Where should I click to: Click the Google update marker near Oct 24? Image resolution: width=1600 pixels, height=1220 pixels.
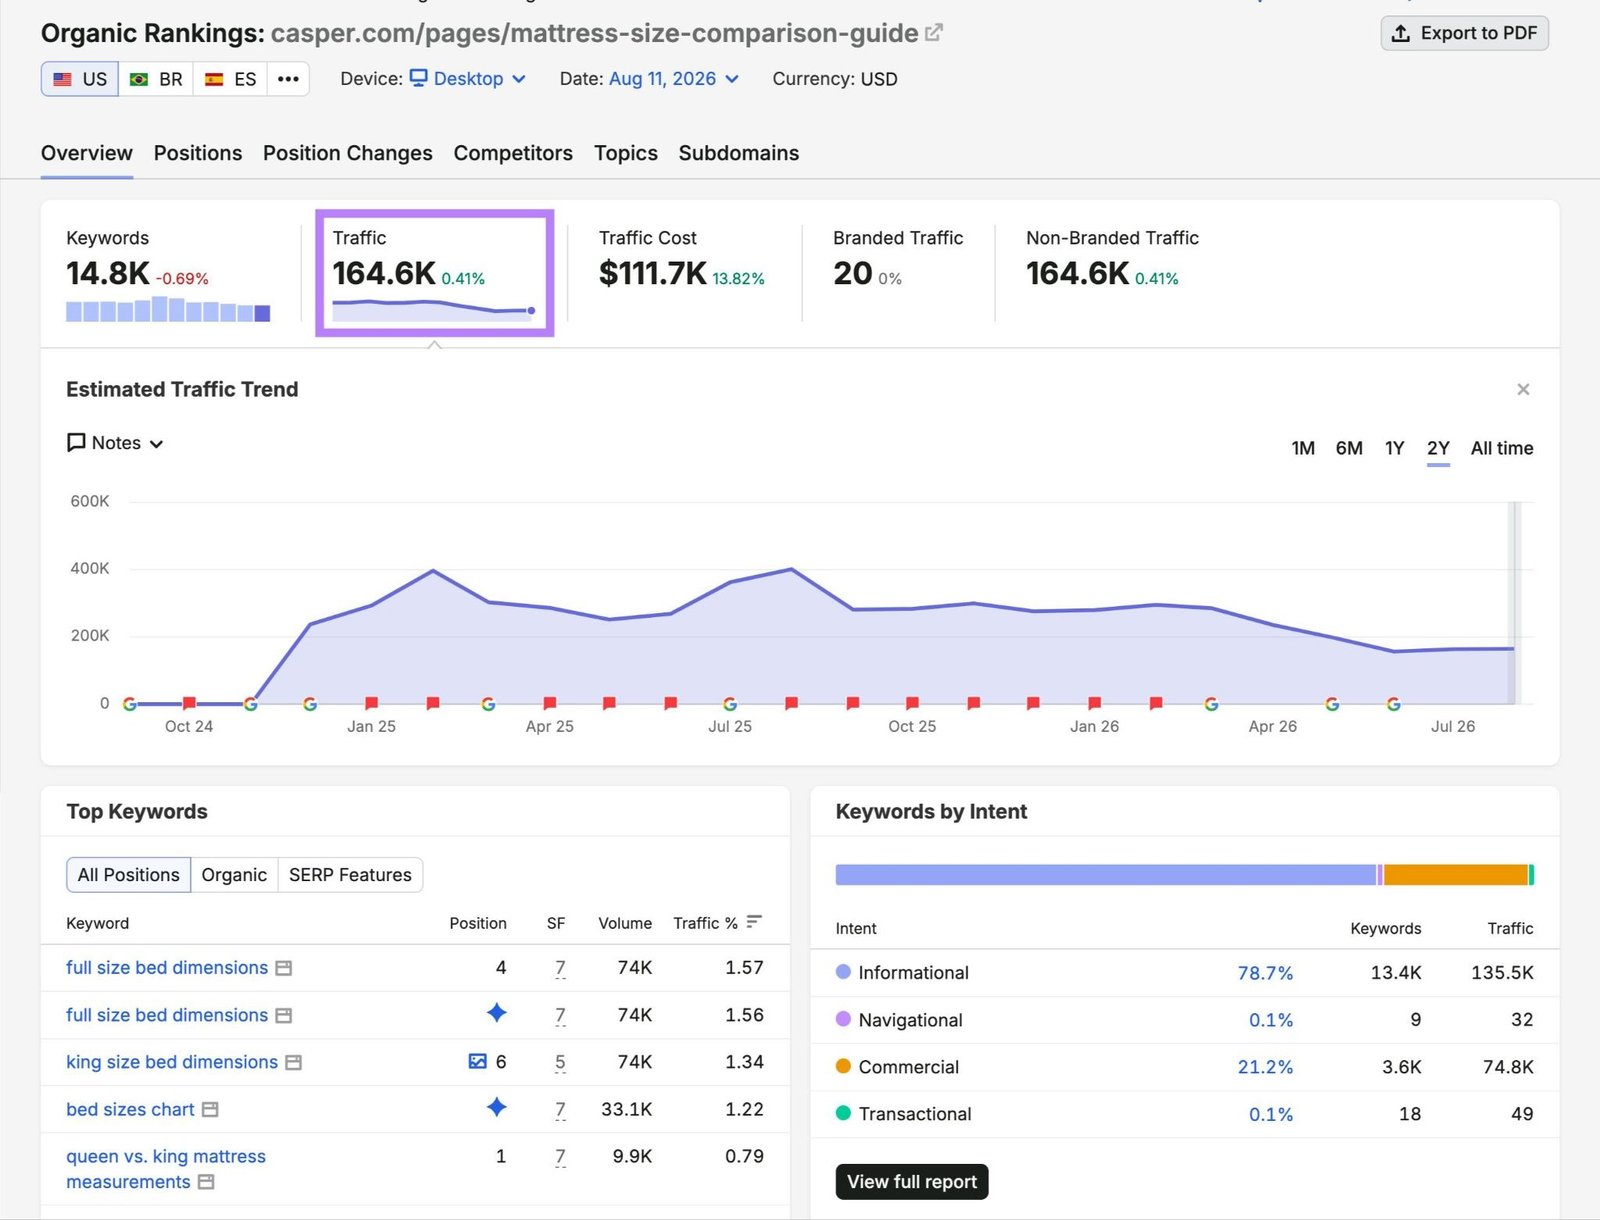coord(129,704)
